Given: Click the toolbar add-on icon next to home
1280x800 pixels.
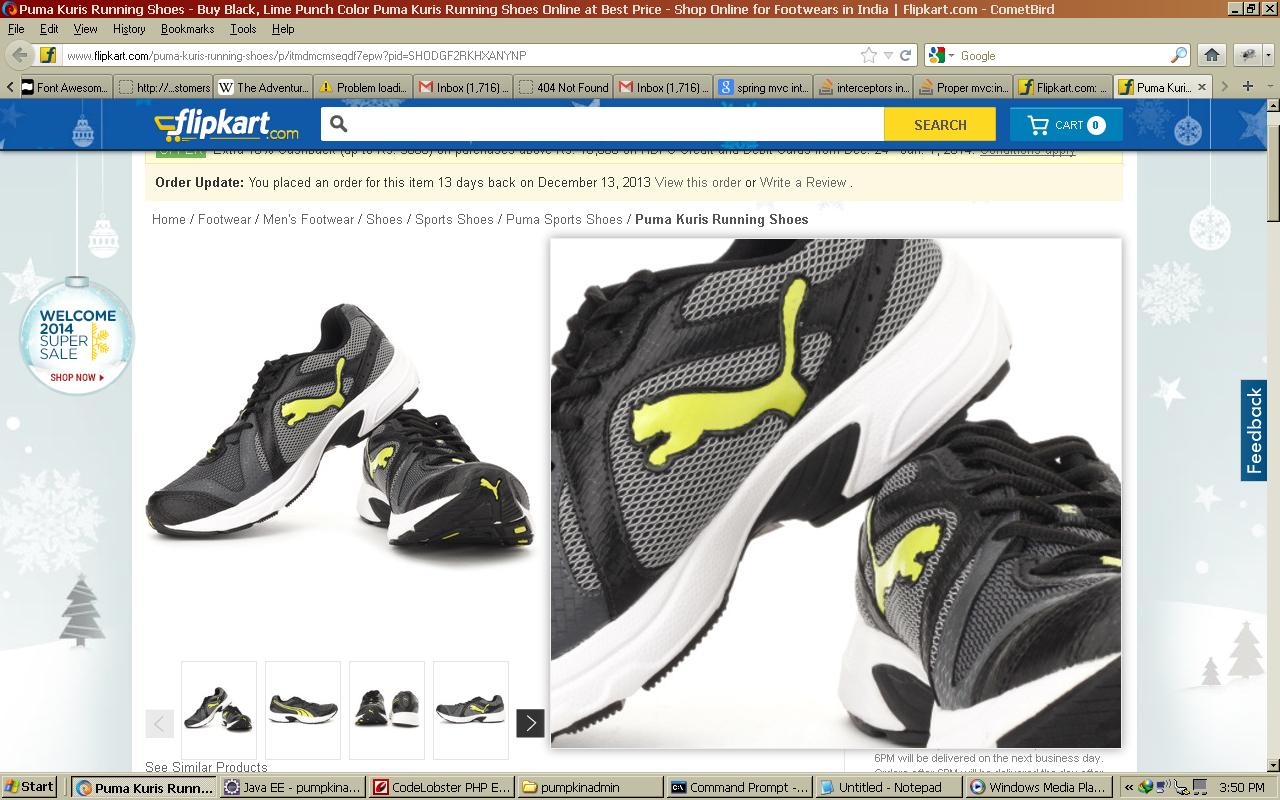Looking at the screenshot, I should point(1248,56).
